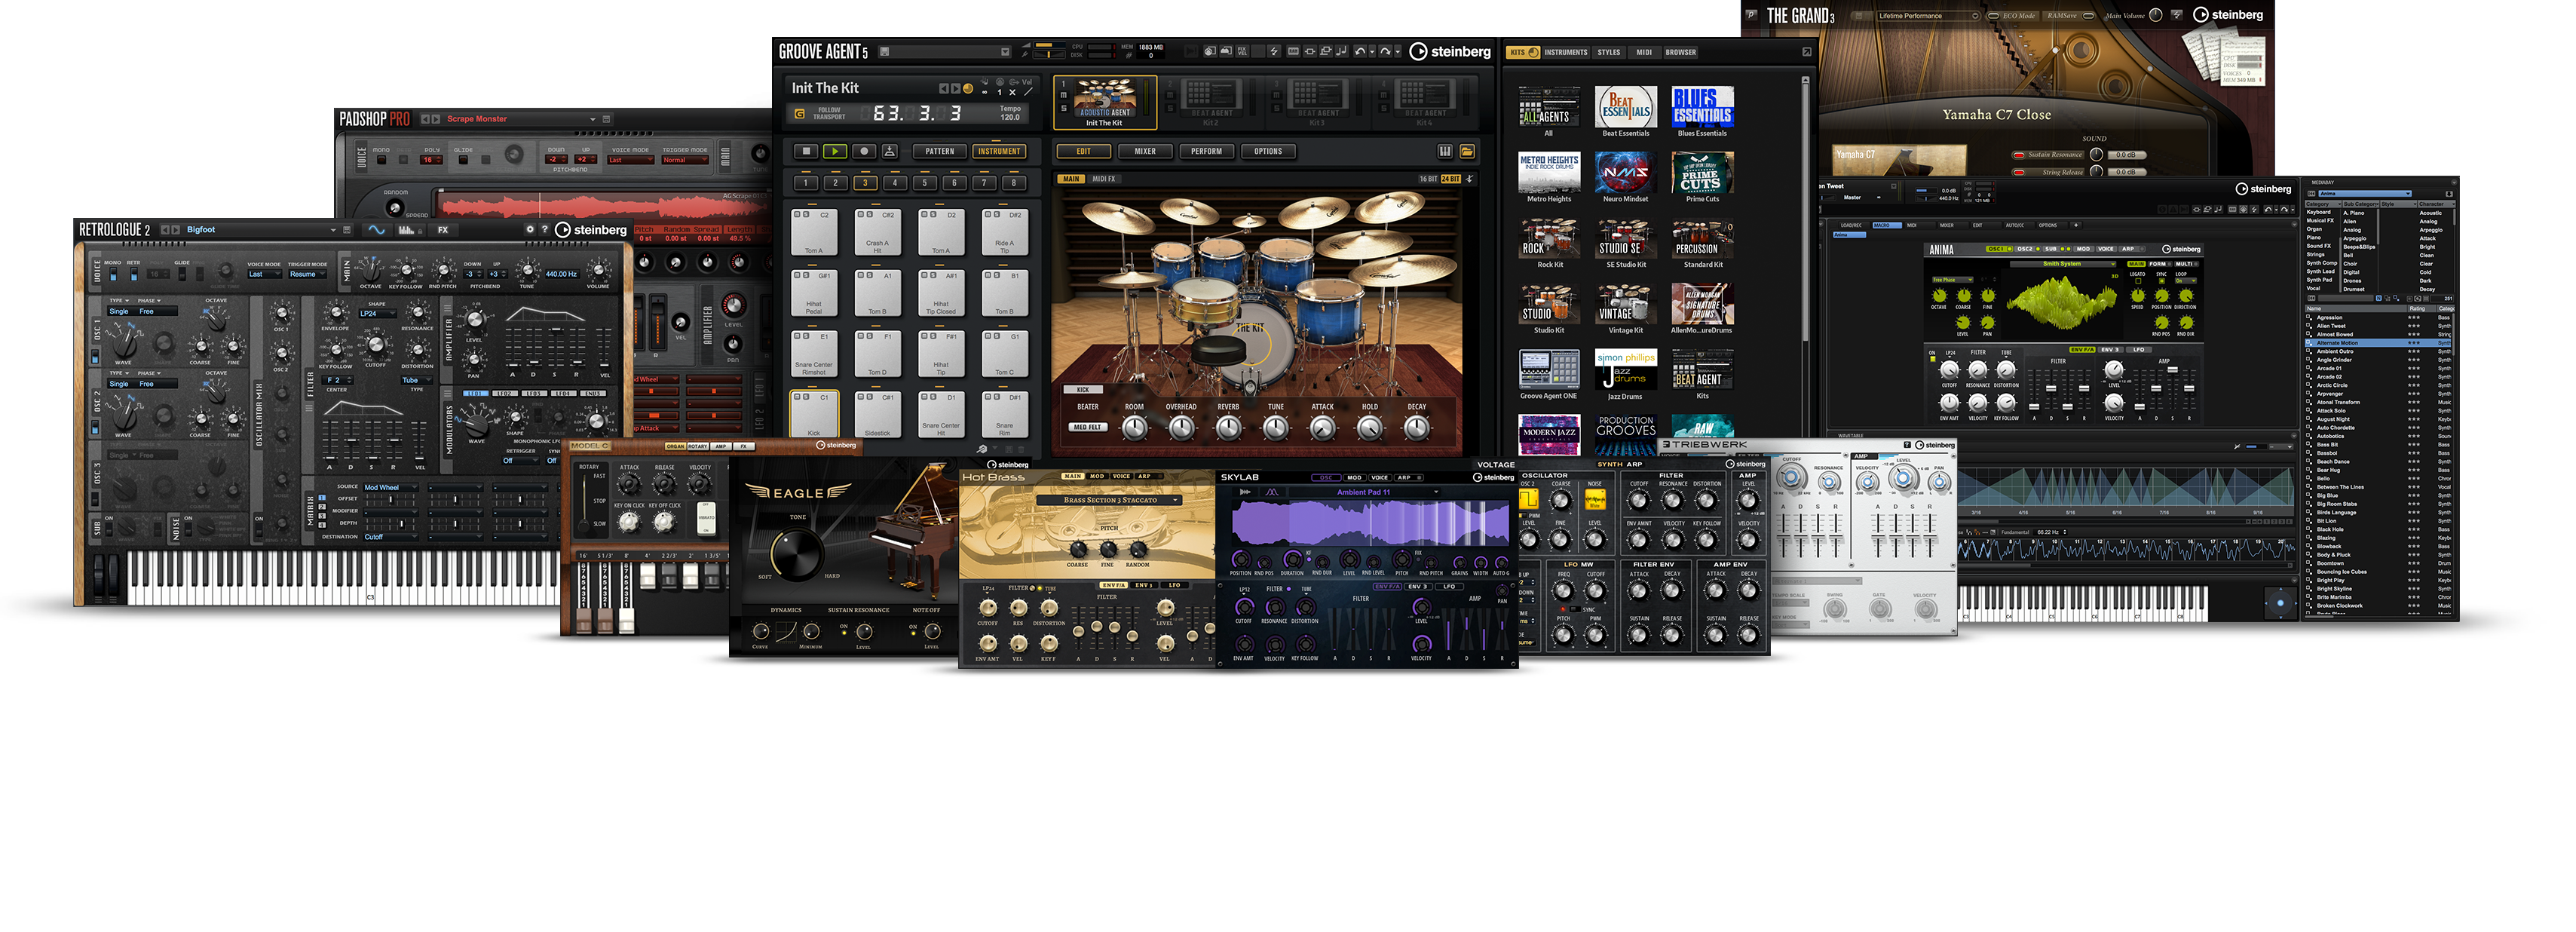The width and height of the screenshot is (2576, 932).
Task: Switch to the Mixer tab
Action: (1145, 151)
